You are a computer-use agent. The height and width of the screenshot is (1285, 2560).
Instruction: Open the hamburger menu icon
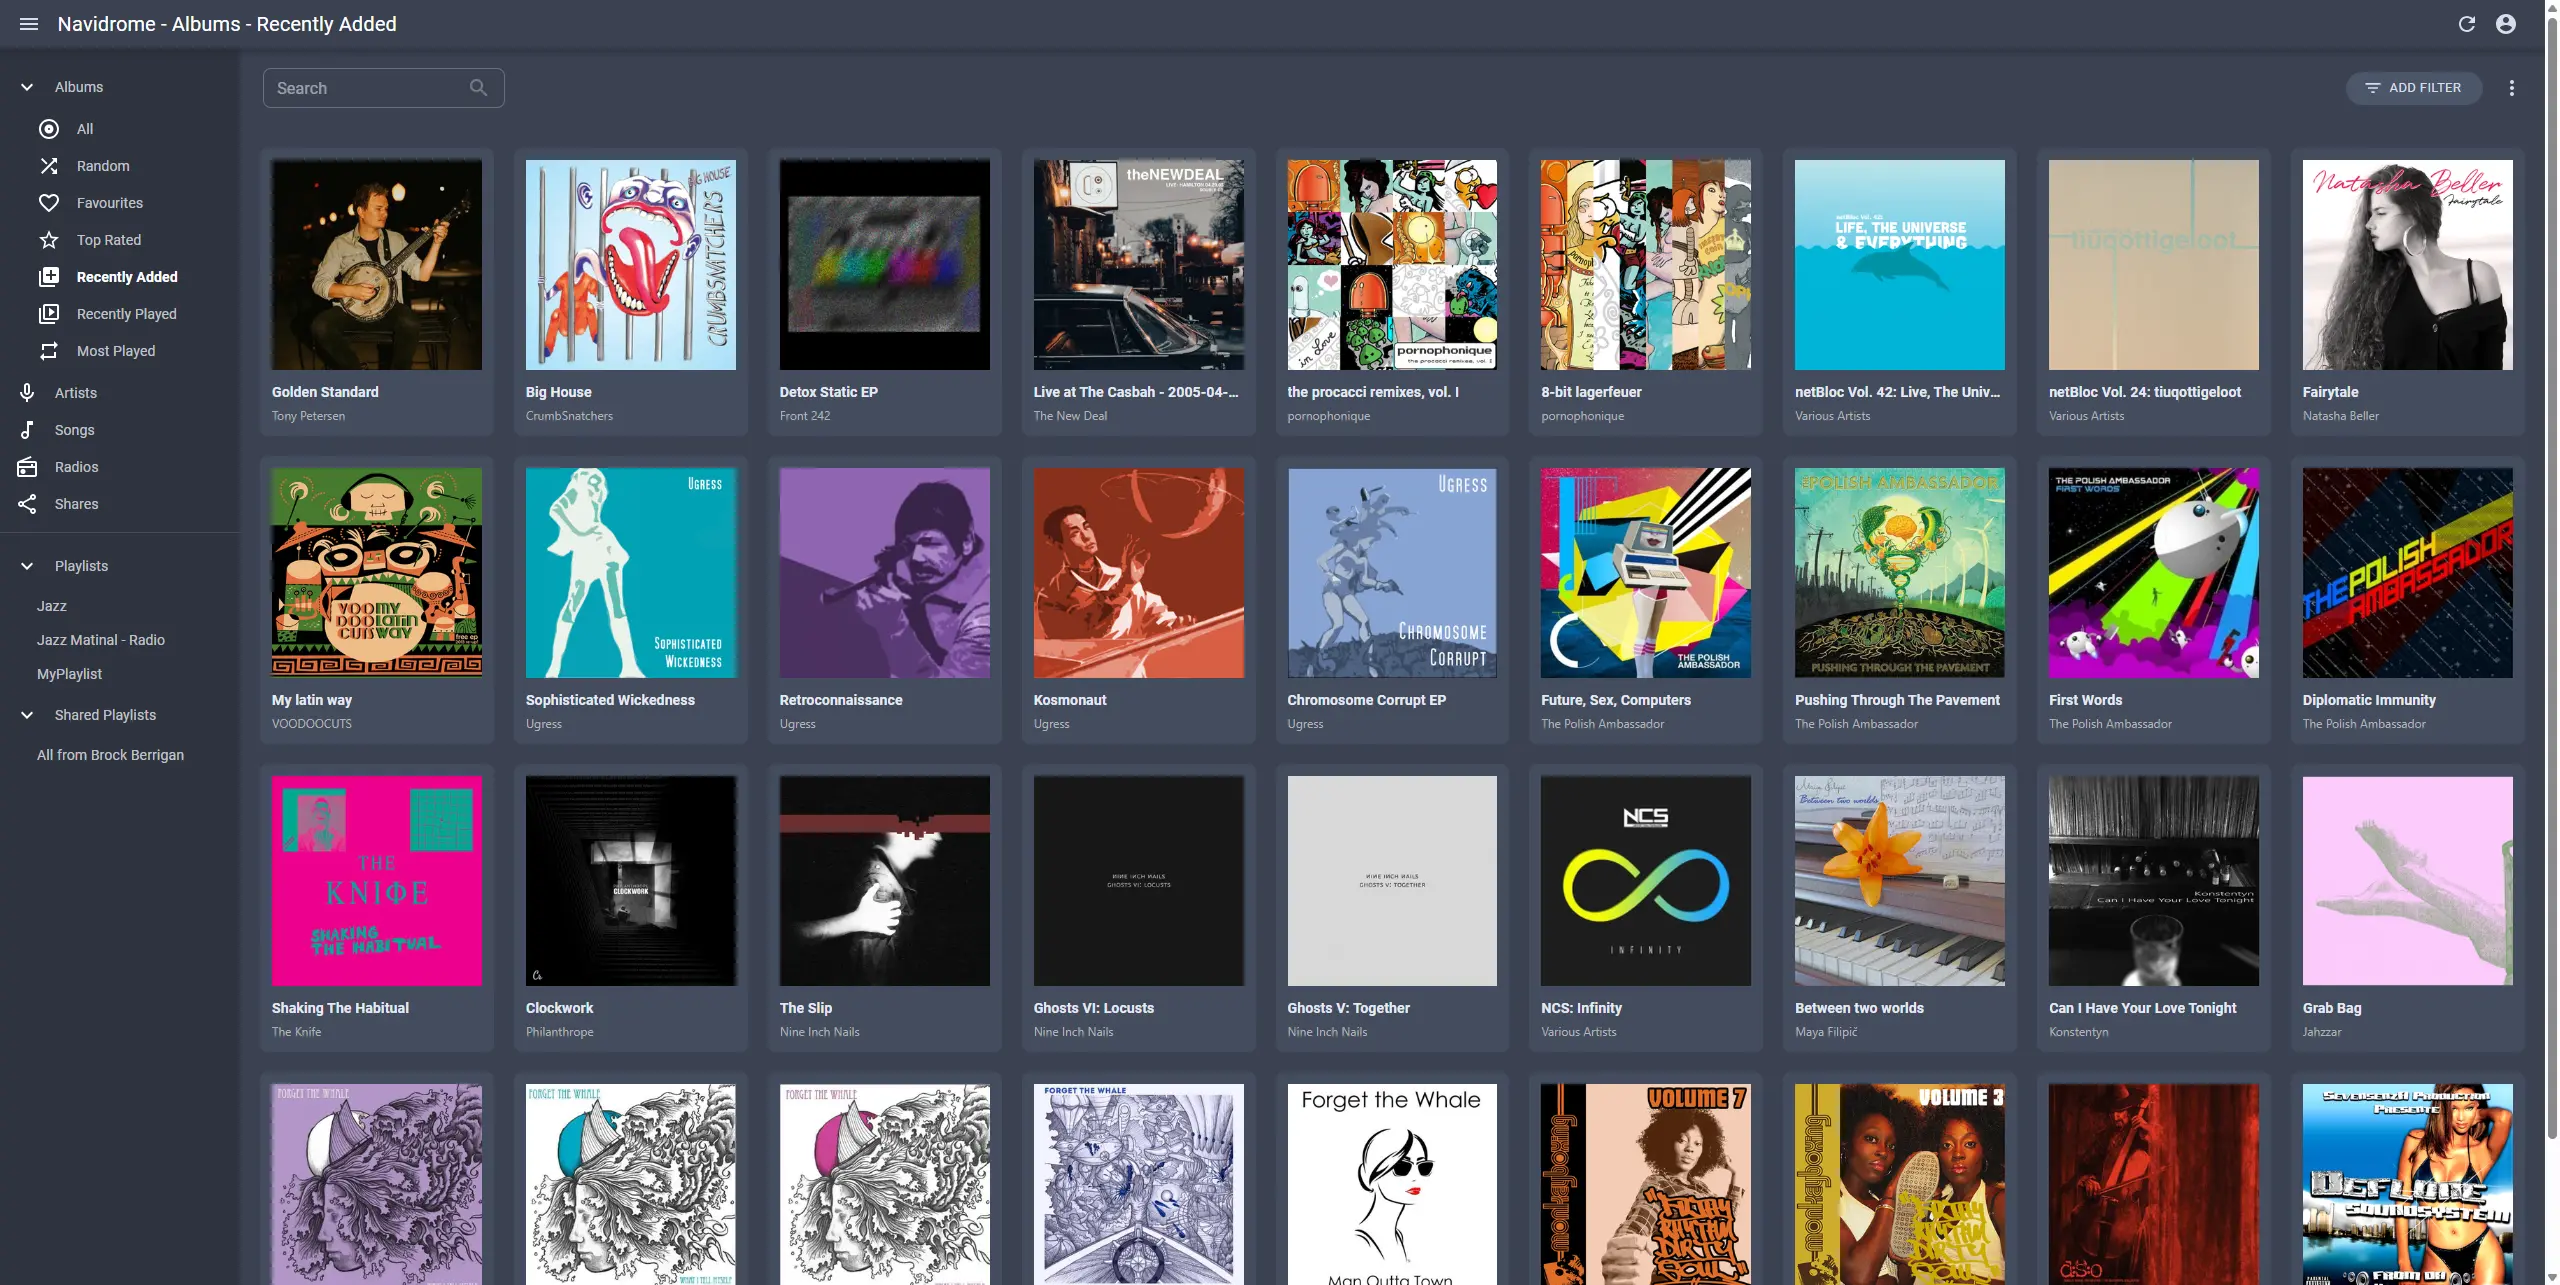coord(29,24)
